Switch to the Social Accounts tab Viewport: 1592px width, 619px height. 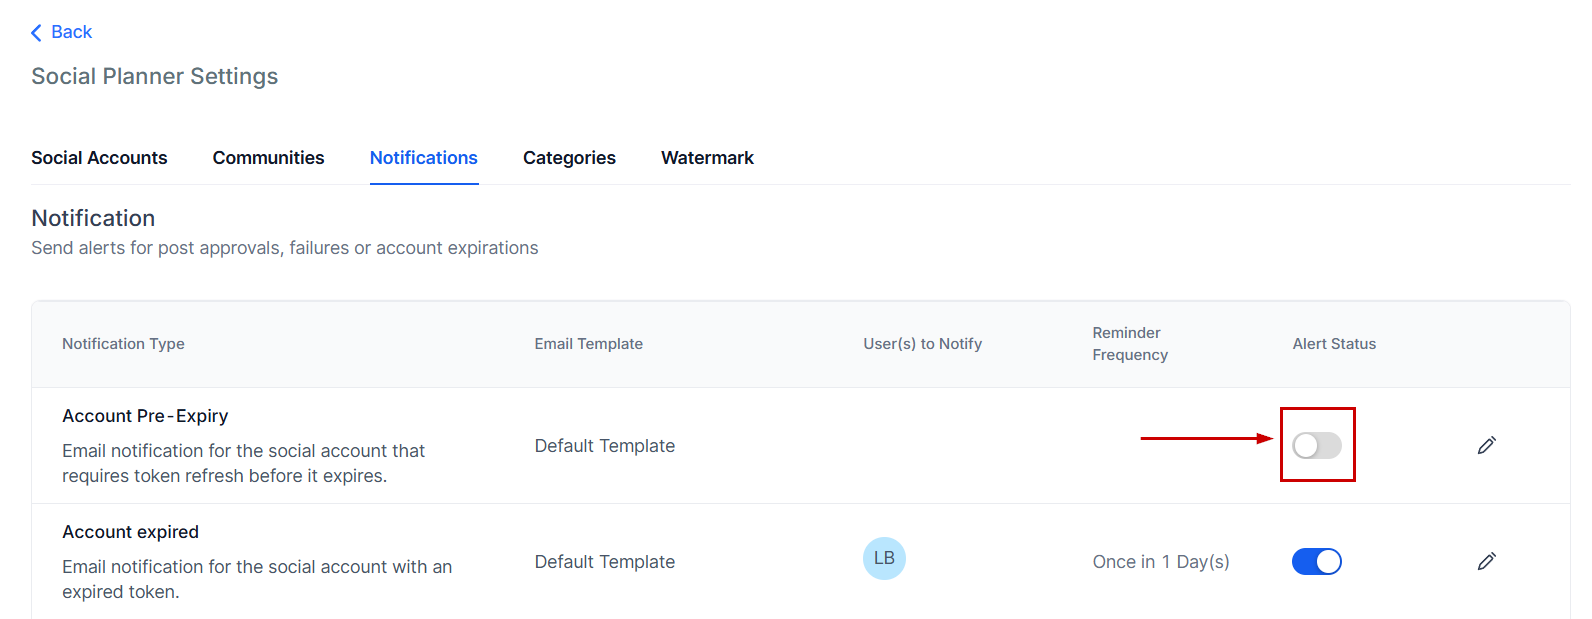coord(99,158)
